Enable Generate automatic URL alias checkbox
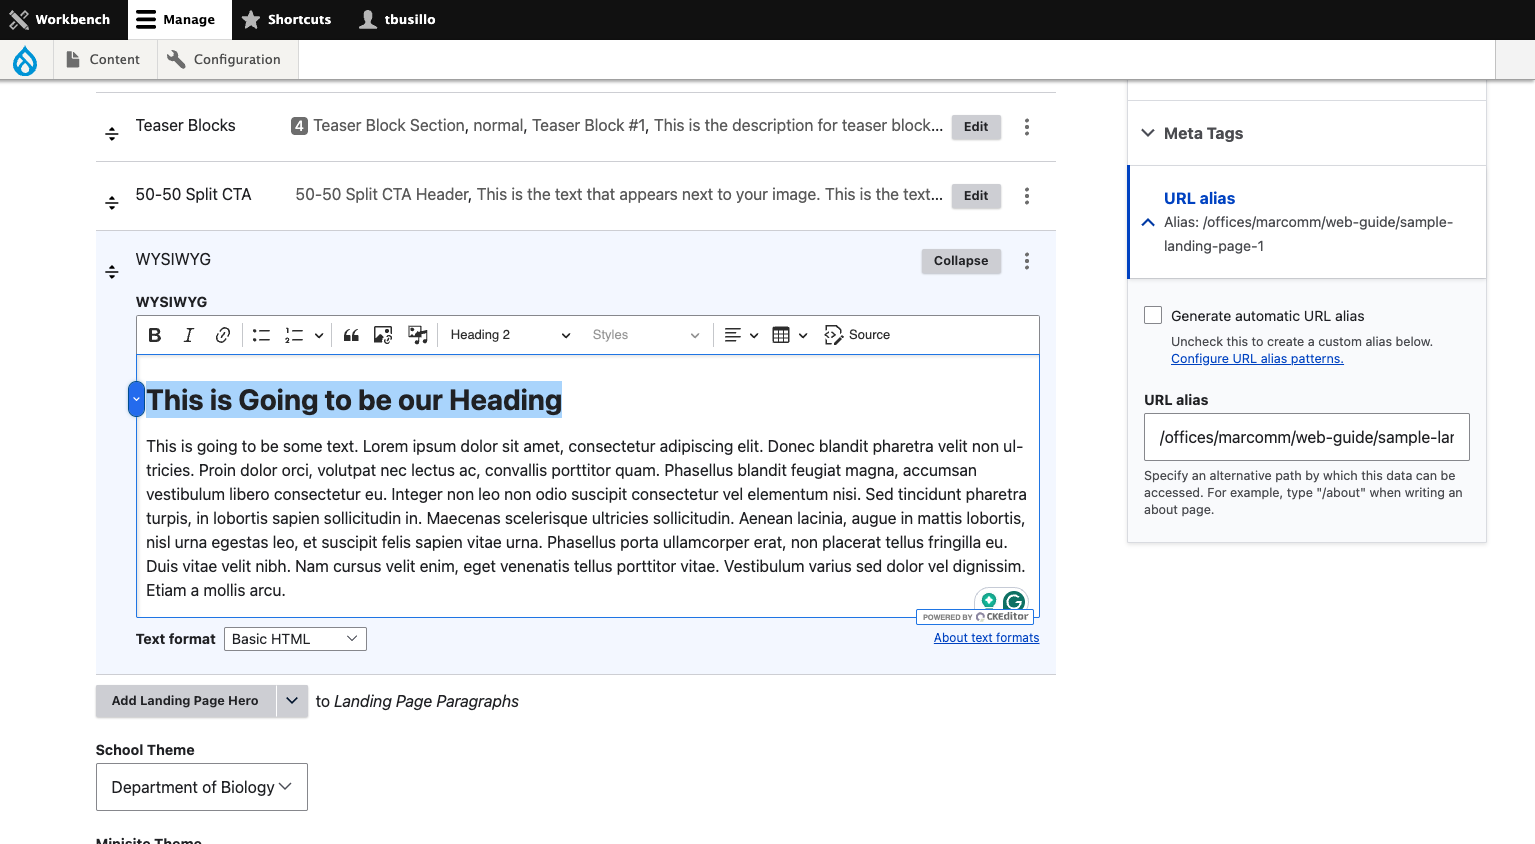The image size is (1535, 844). tap(1153, 315)
